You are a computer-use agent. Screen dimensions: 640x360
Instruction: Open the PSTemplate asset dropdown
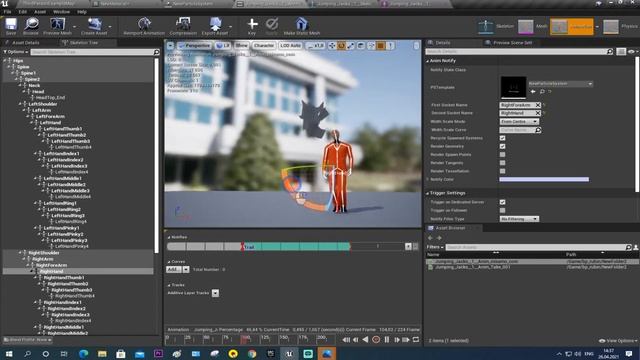[560, 84]
